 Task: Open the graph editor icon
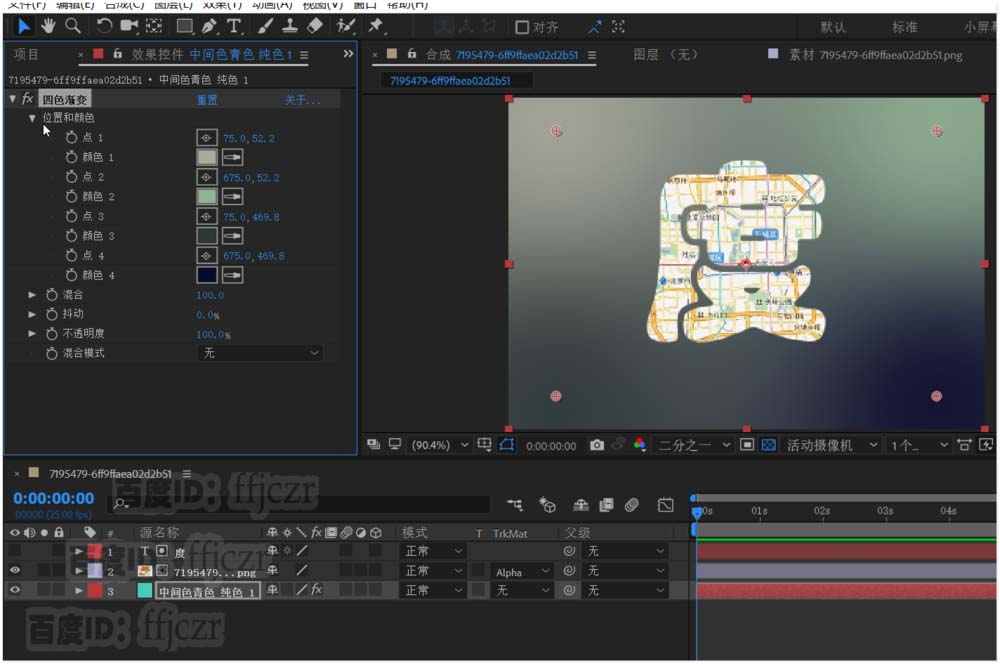[665, 505]
